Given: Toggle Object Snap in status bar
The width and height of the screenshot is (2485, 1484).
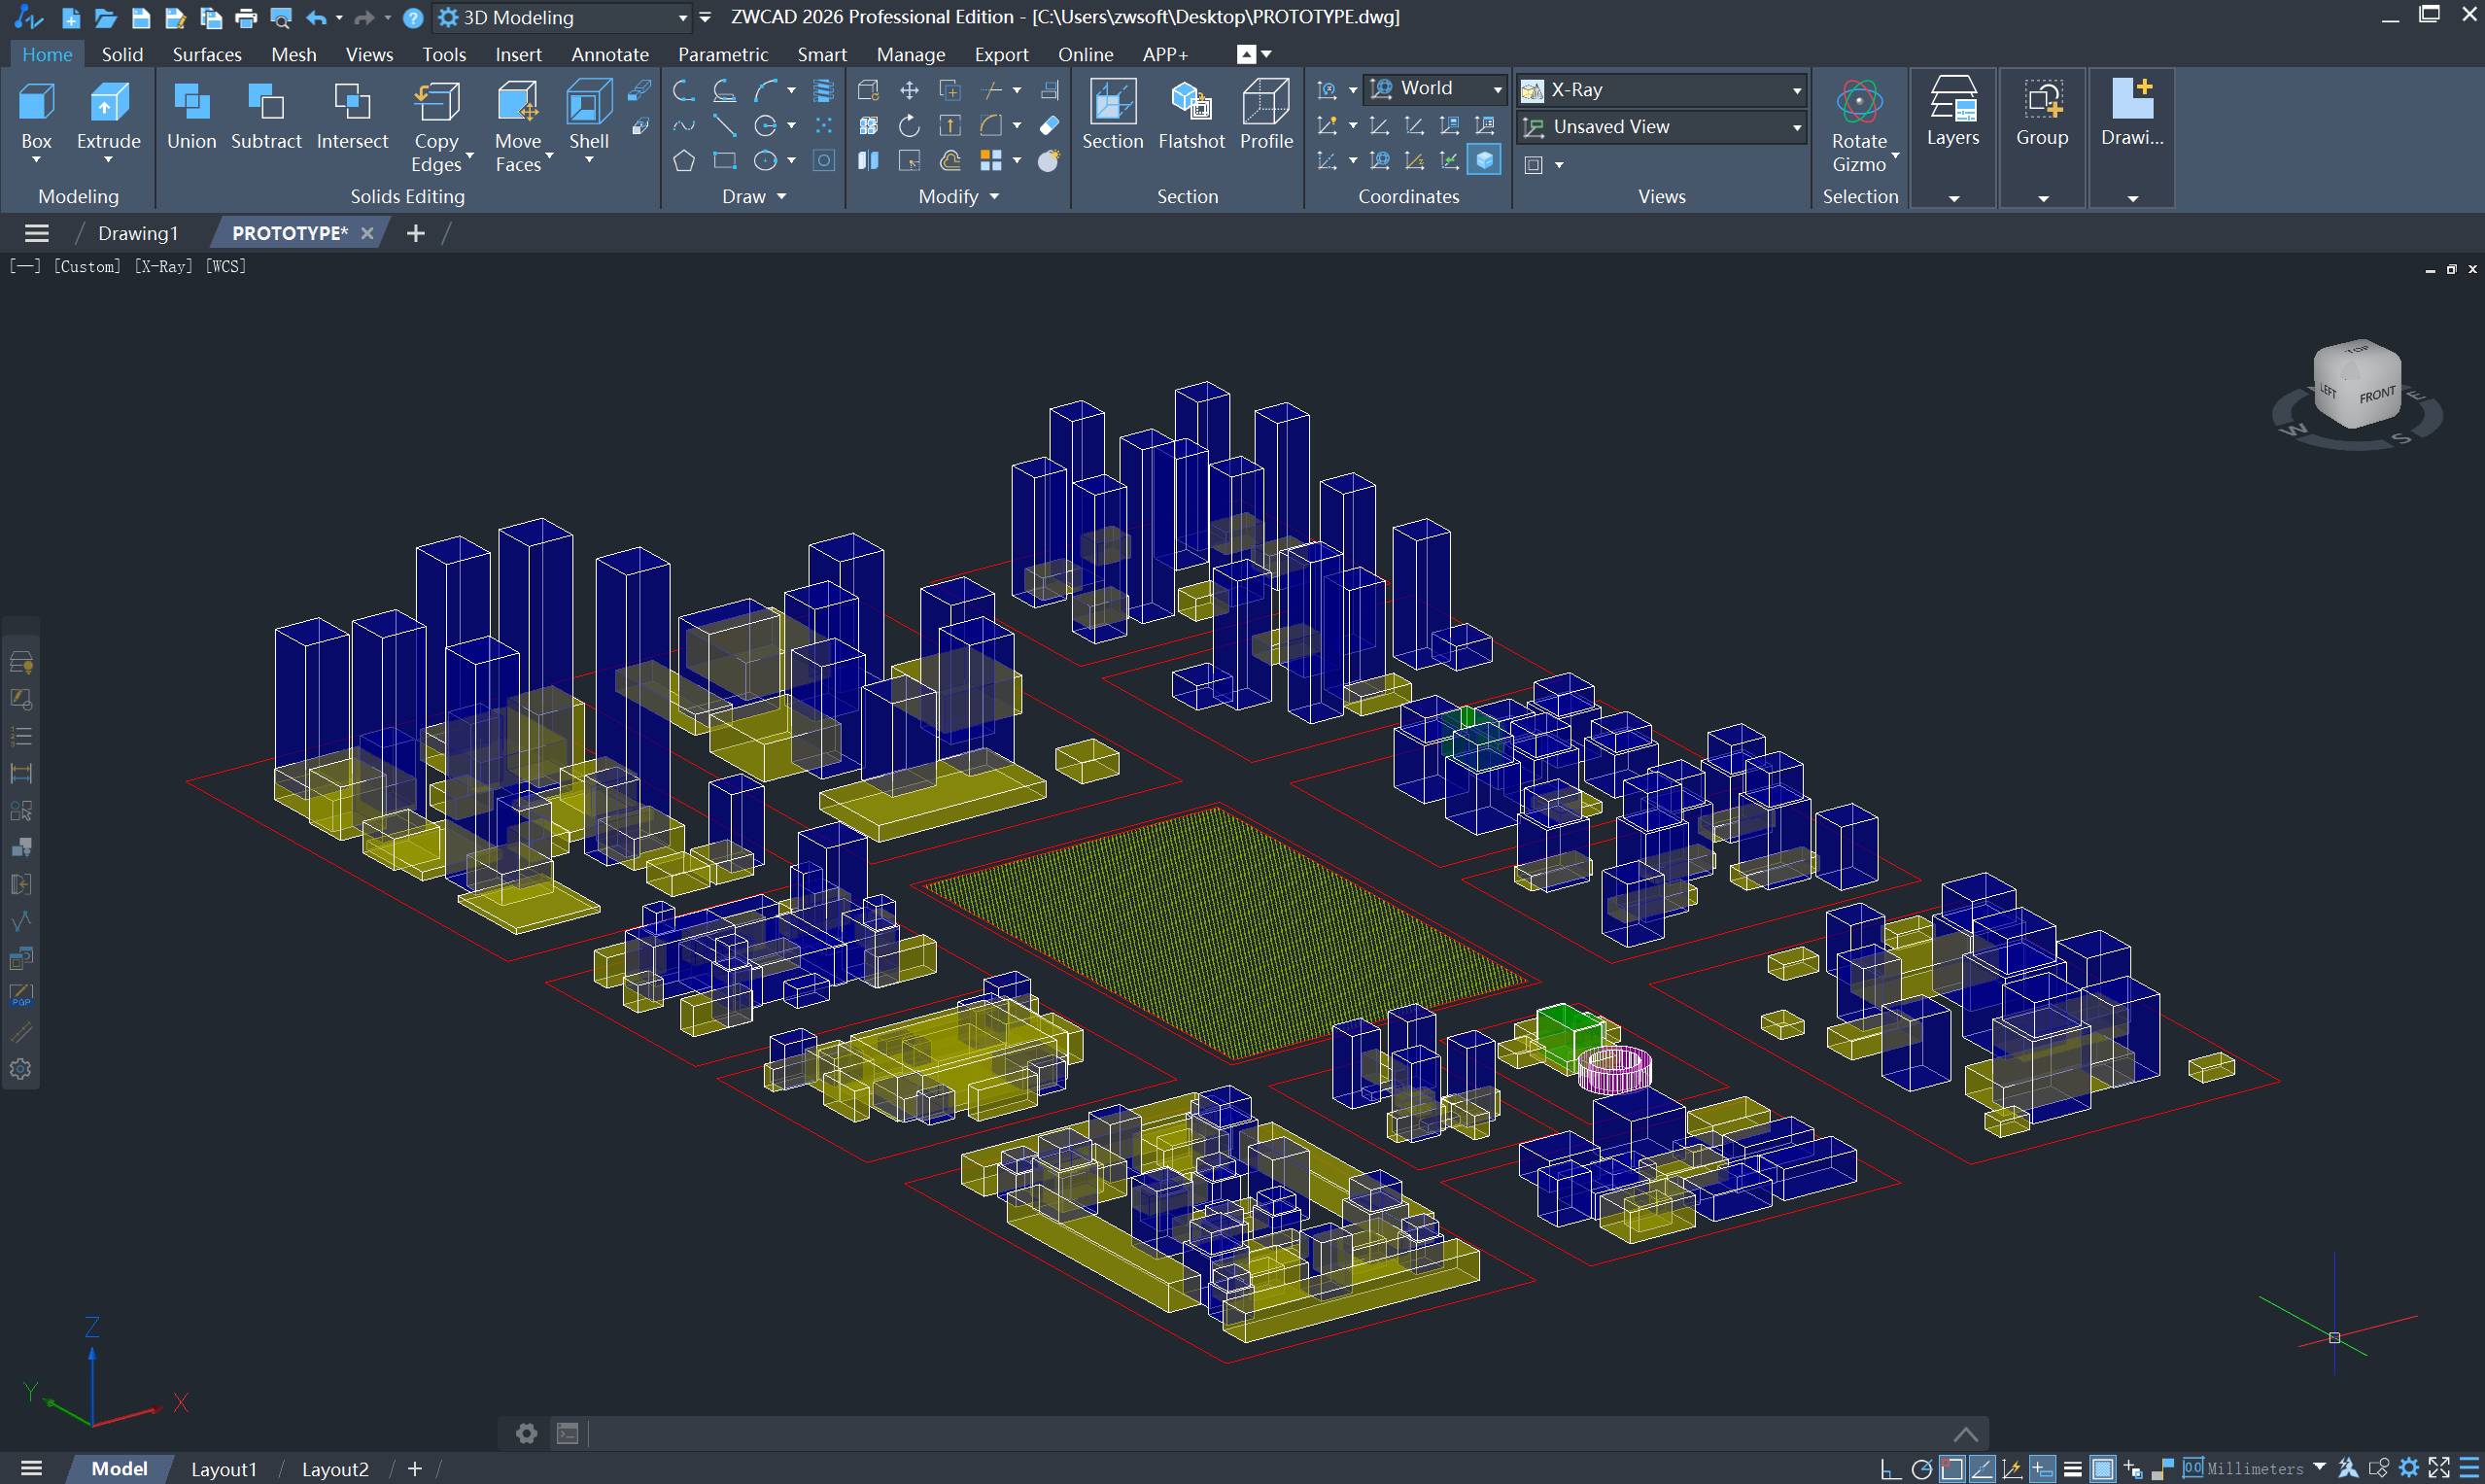Looking at the screenshot, I should click(x=1952, y=1468).
